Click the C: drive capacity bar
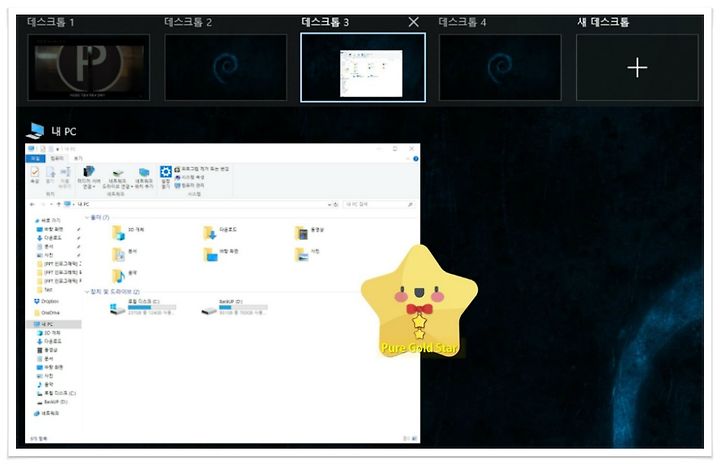The width and height of the screenshot is (720, 464). point(152,307)
